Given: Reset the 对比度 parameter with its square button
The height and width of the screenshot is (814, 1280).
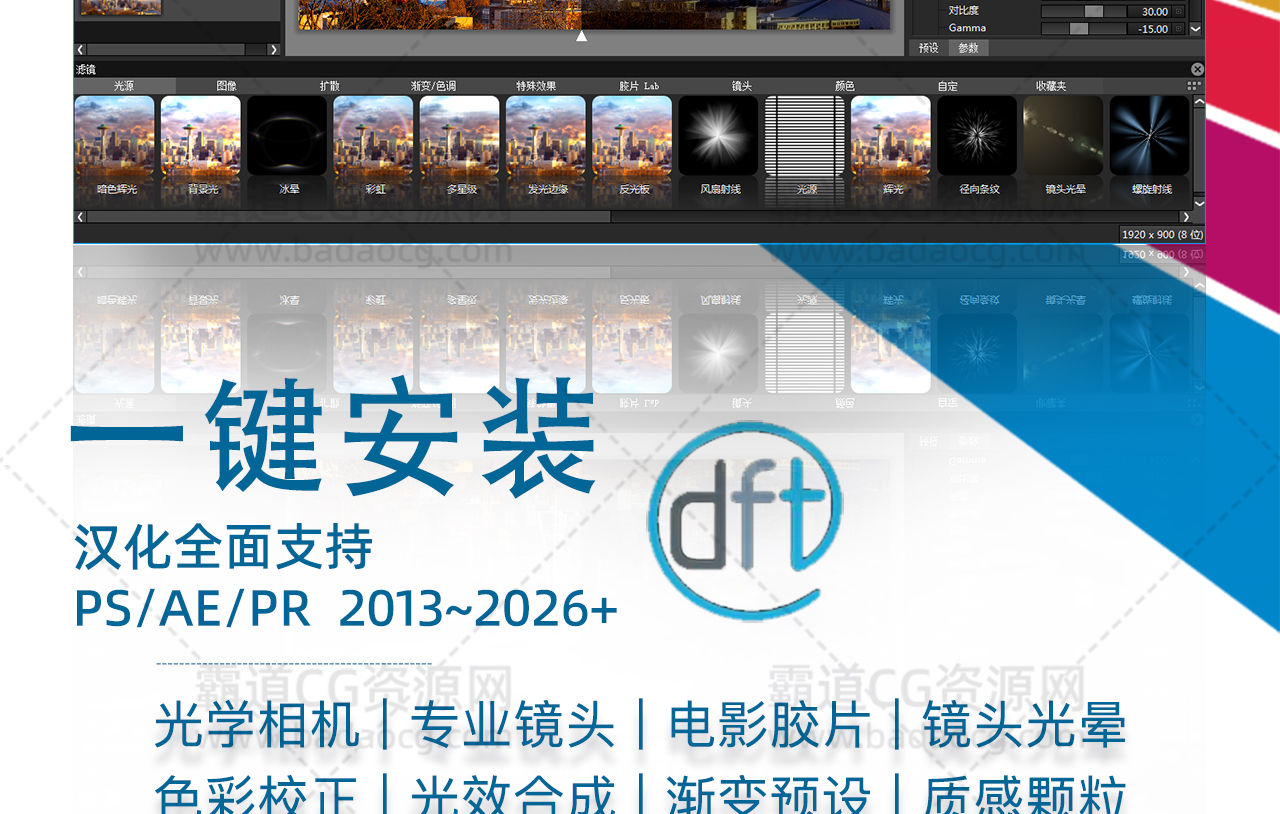Looking at the screenshot, I should click(x=1179, y=12).
